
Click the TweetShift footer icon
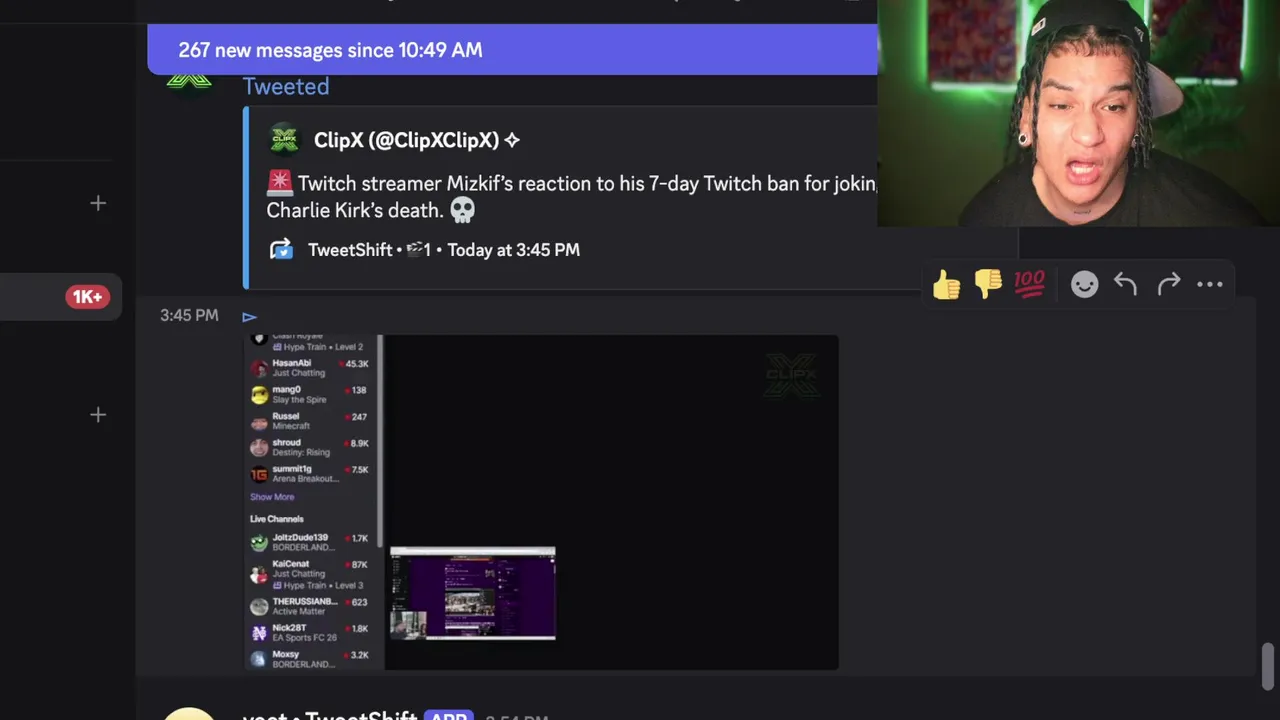click(281, 250)
